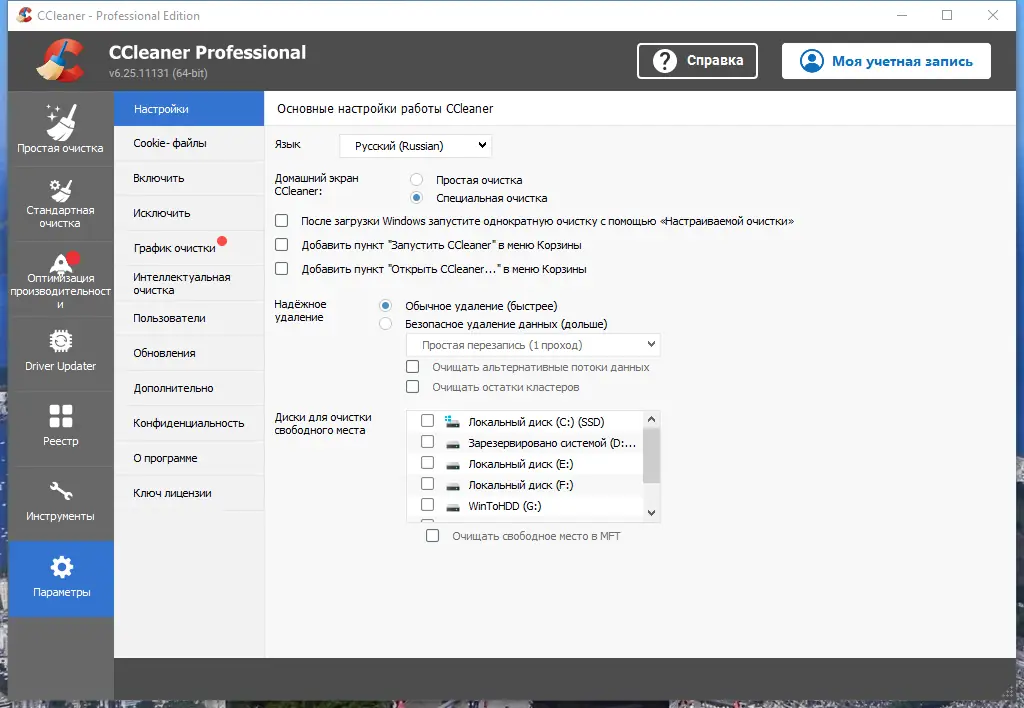
Task: Select the Параметры gear icon
Action: coord(61,567)
